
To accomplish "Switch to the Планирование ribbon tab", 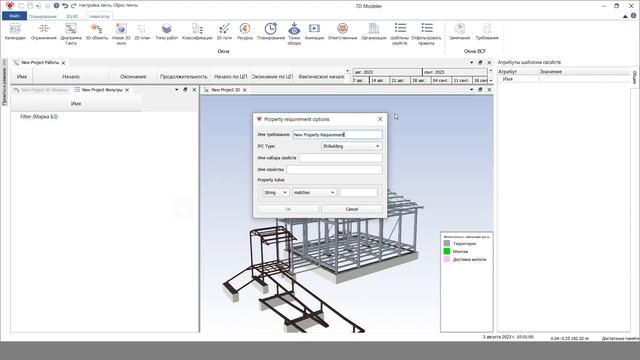I will tap(43, 16).
